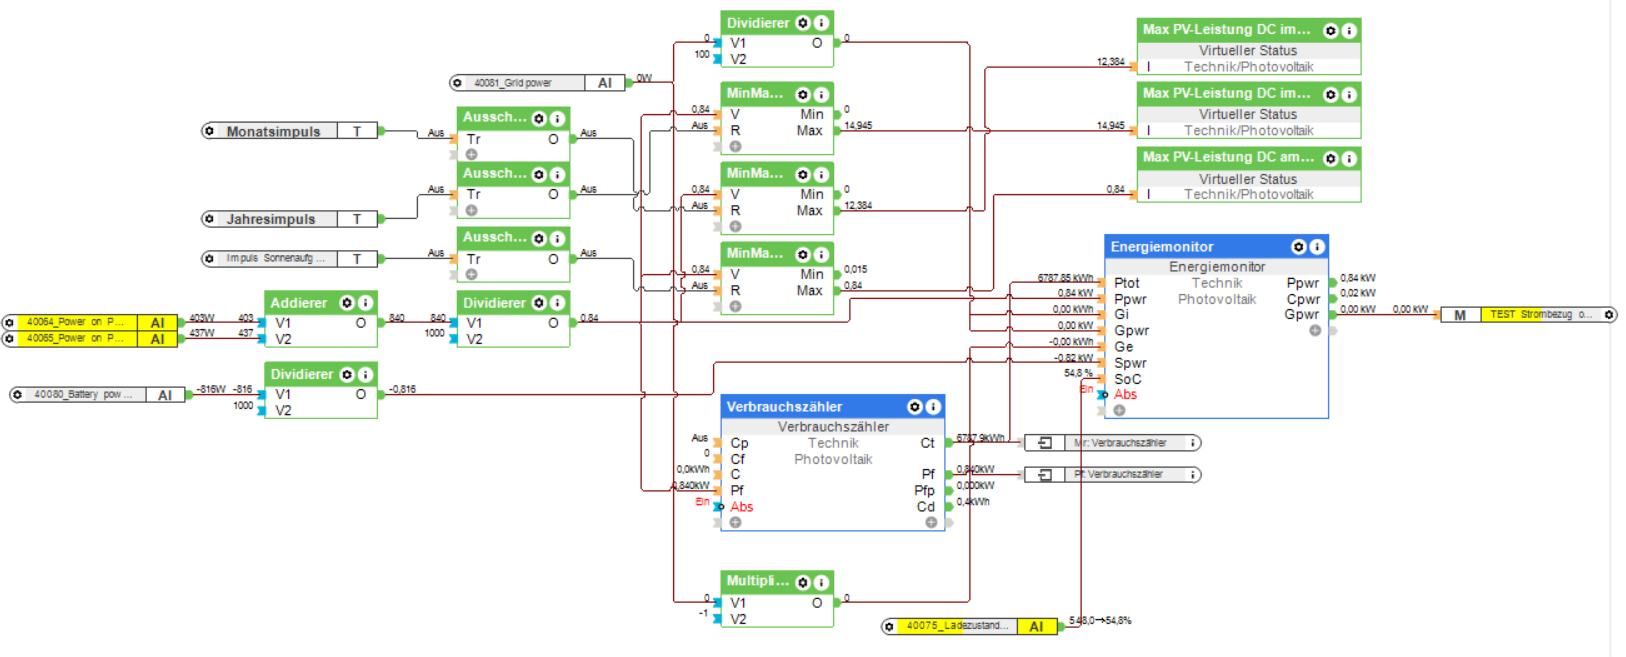1626x657 pixels.
Task: Show info of Aussch block fed by Monatsimpuls
Action: click(x=557, y=118)
